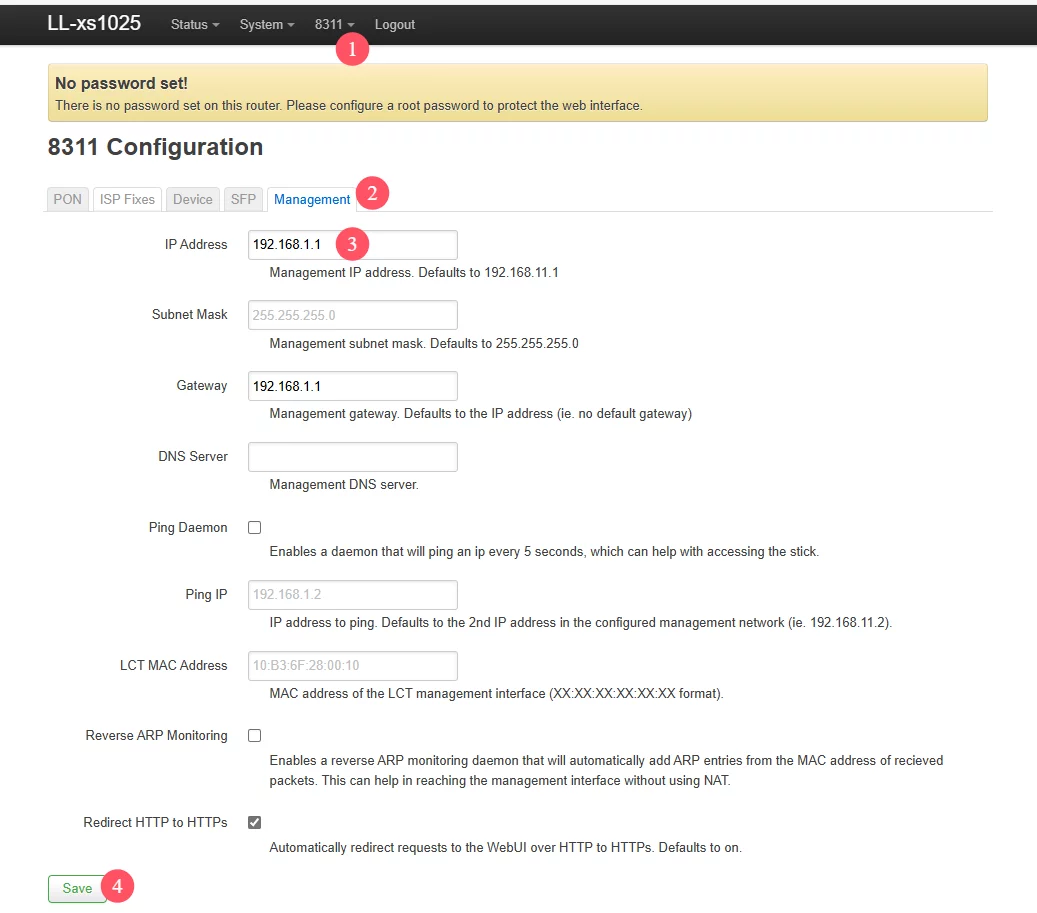This screenshot has height=913, width=1037.
Task: Click the LL-xs1025 brand title
Action: pyautogui.click(x=94, y=23)
